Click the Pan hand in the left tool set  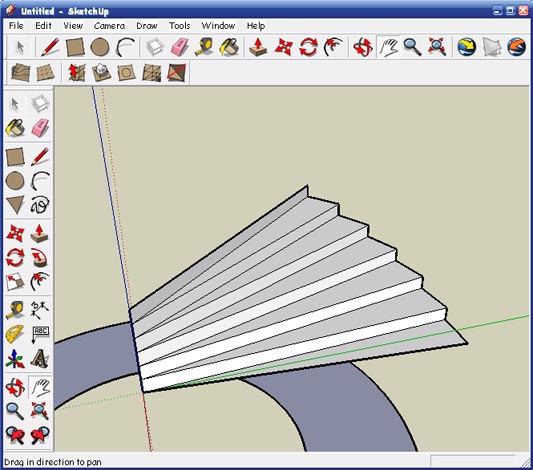(x=40, y=387)
